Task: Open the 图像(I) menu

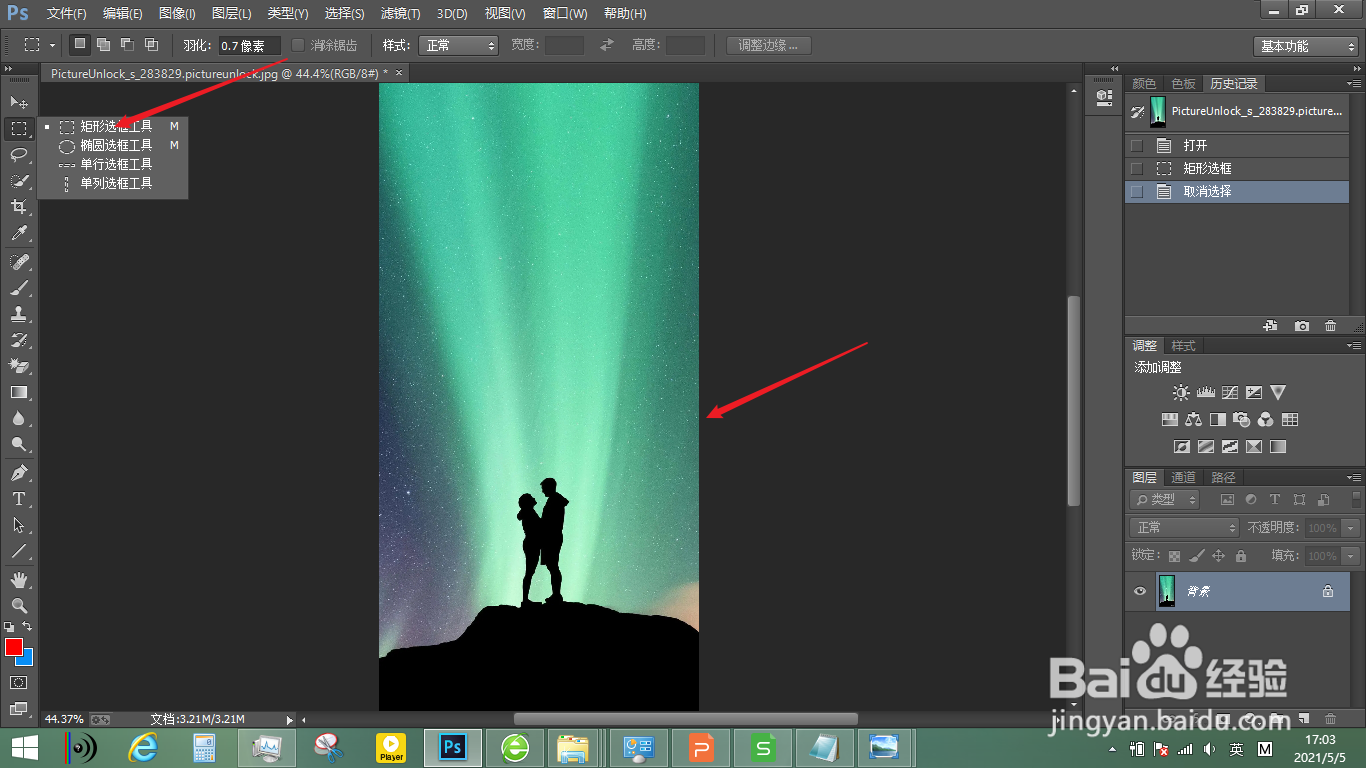Action: (177, 14)
